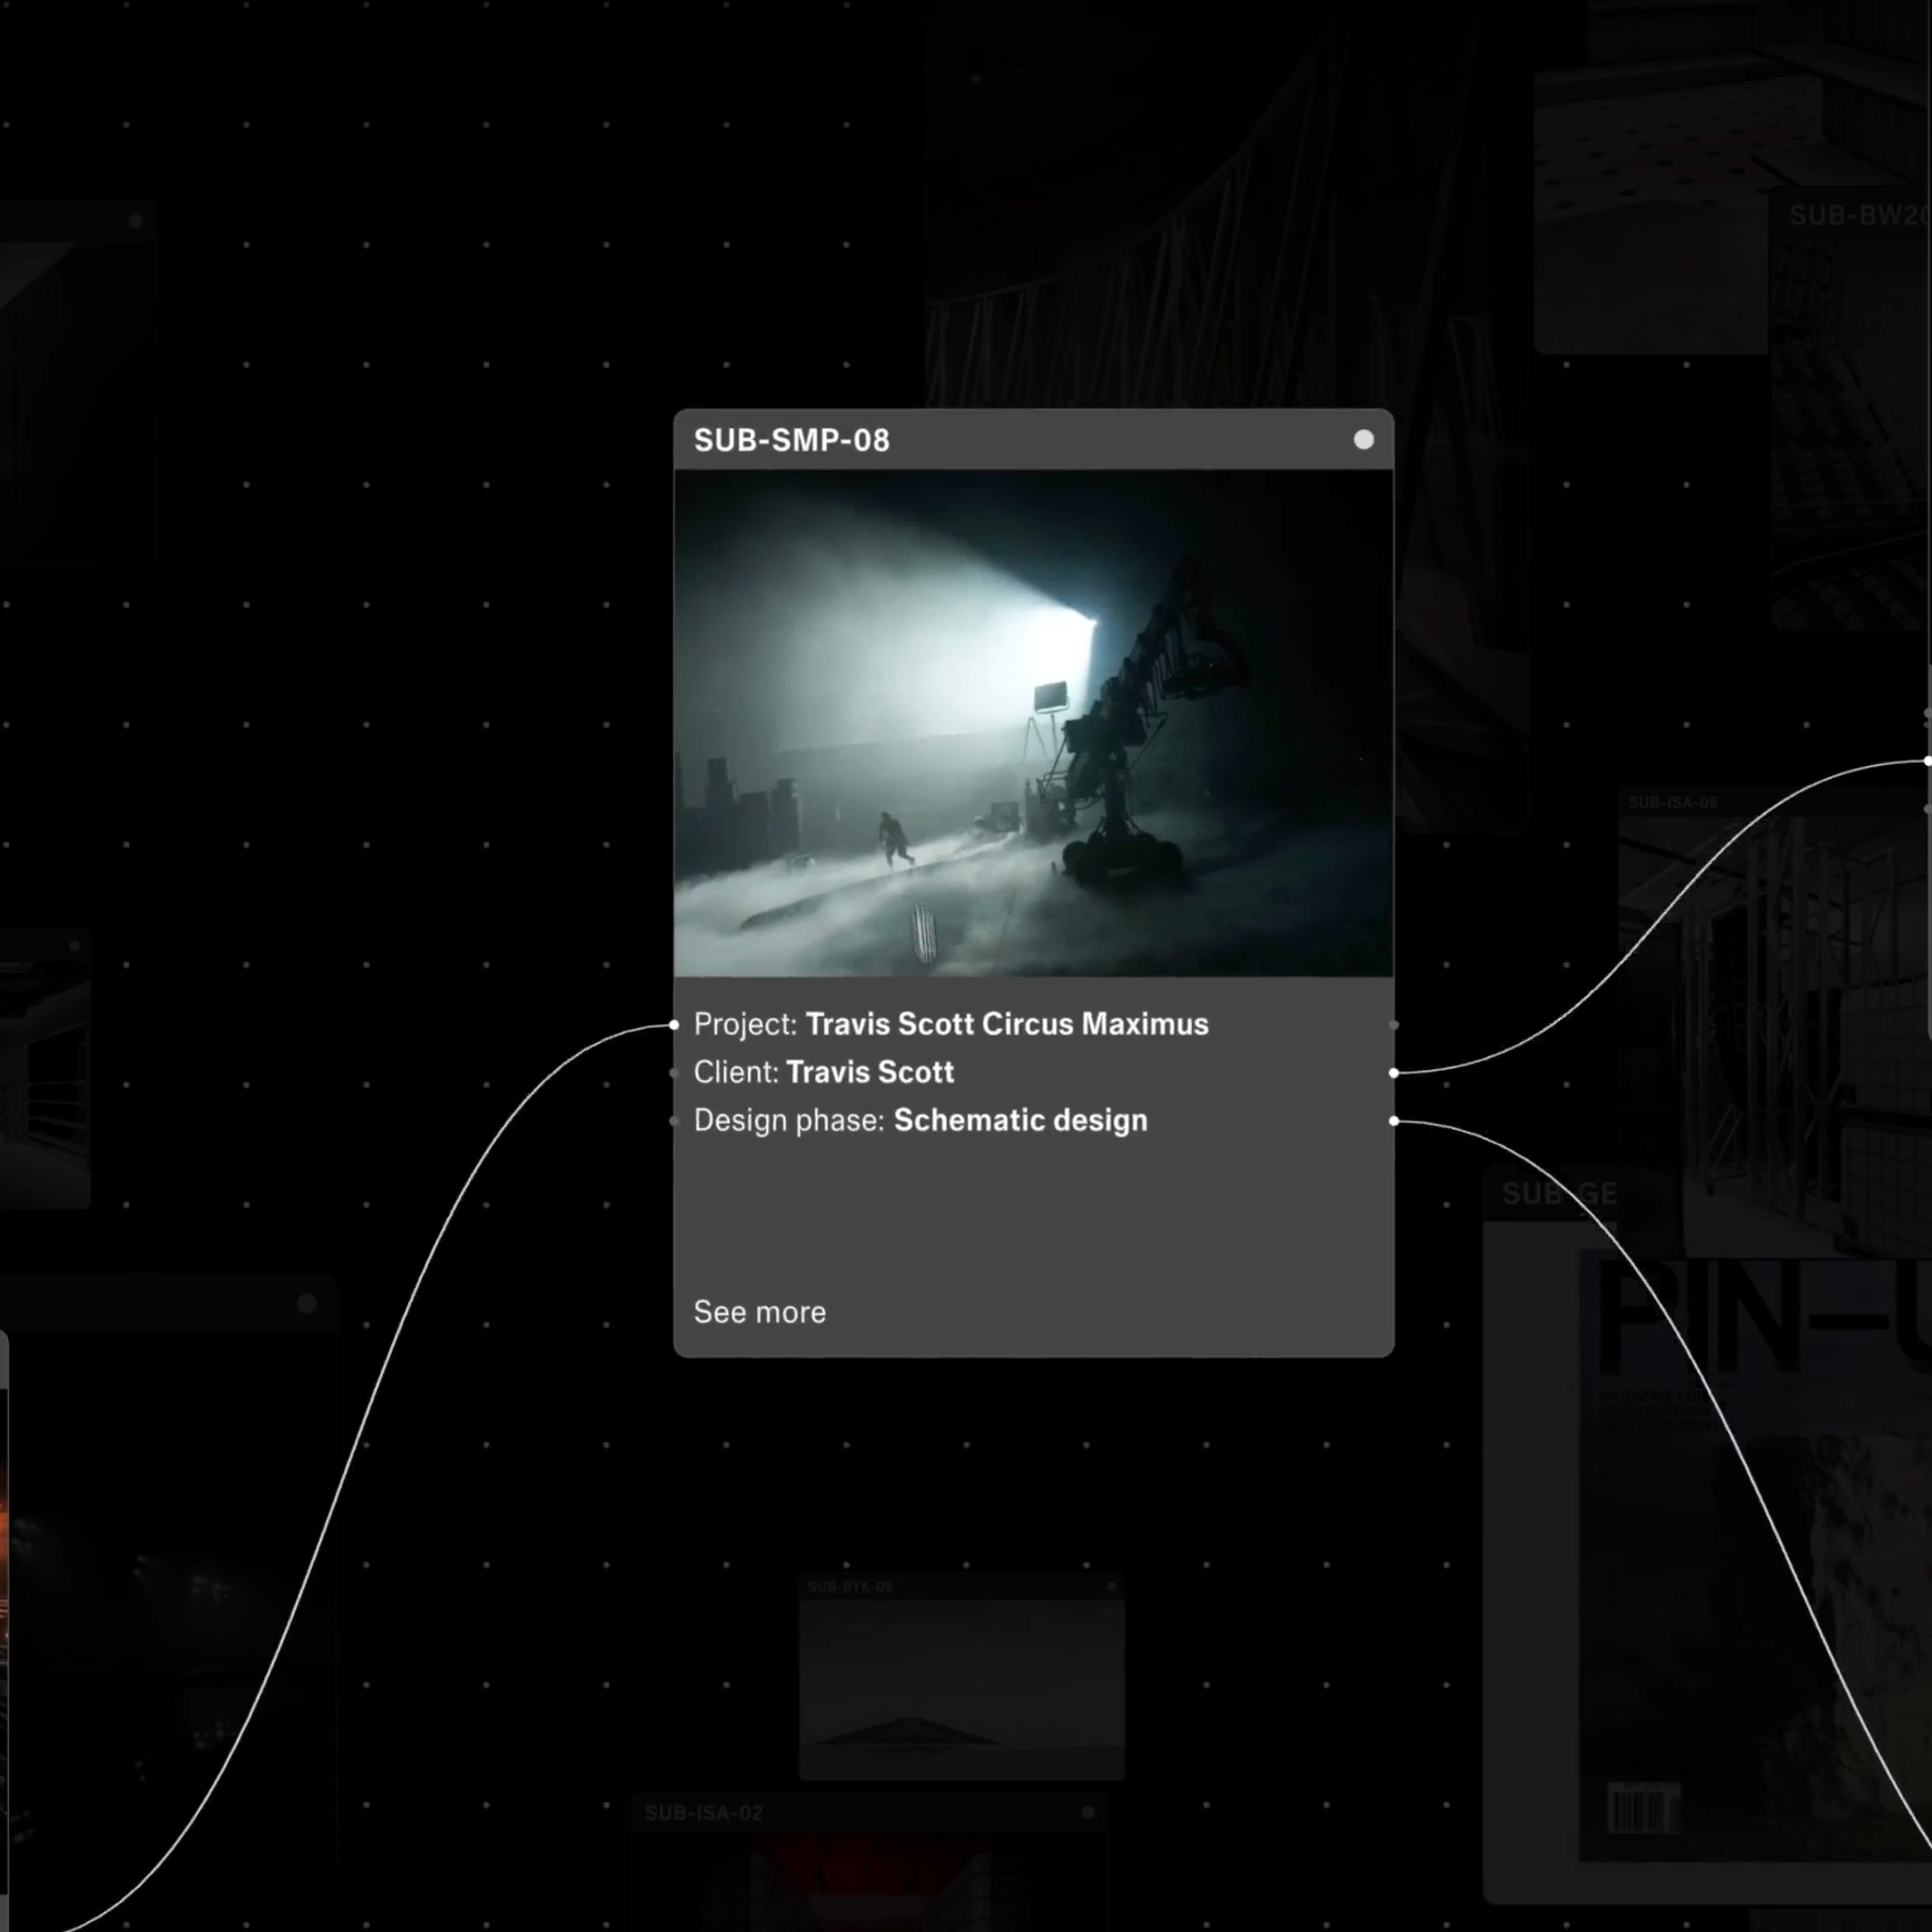The width and height of the screenshot is (1932, 1932).
Task: Click the right connector port on Design phase row
Action: [1394, 1121]
